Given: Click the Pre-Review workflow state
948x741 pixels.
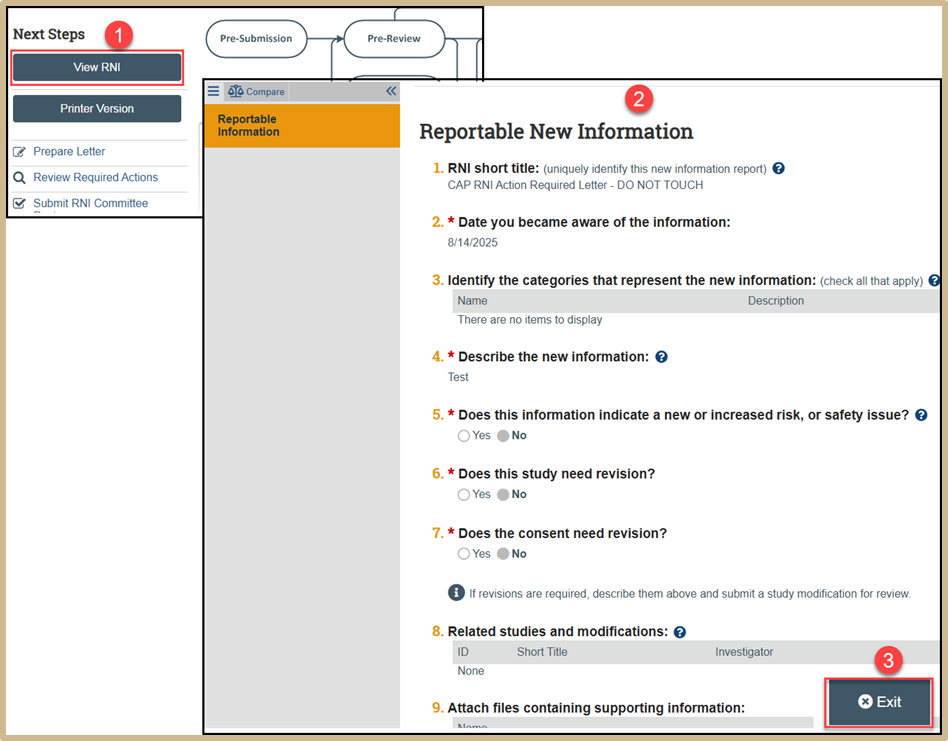Looking at the screenshot, I should (x=393, y=39).
